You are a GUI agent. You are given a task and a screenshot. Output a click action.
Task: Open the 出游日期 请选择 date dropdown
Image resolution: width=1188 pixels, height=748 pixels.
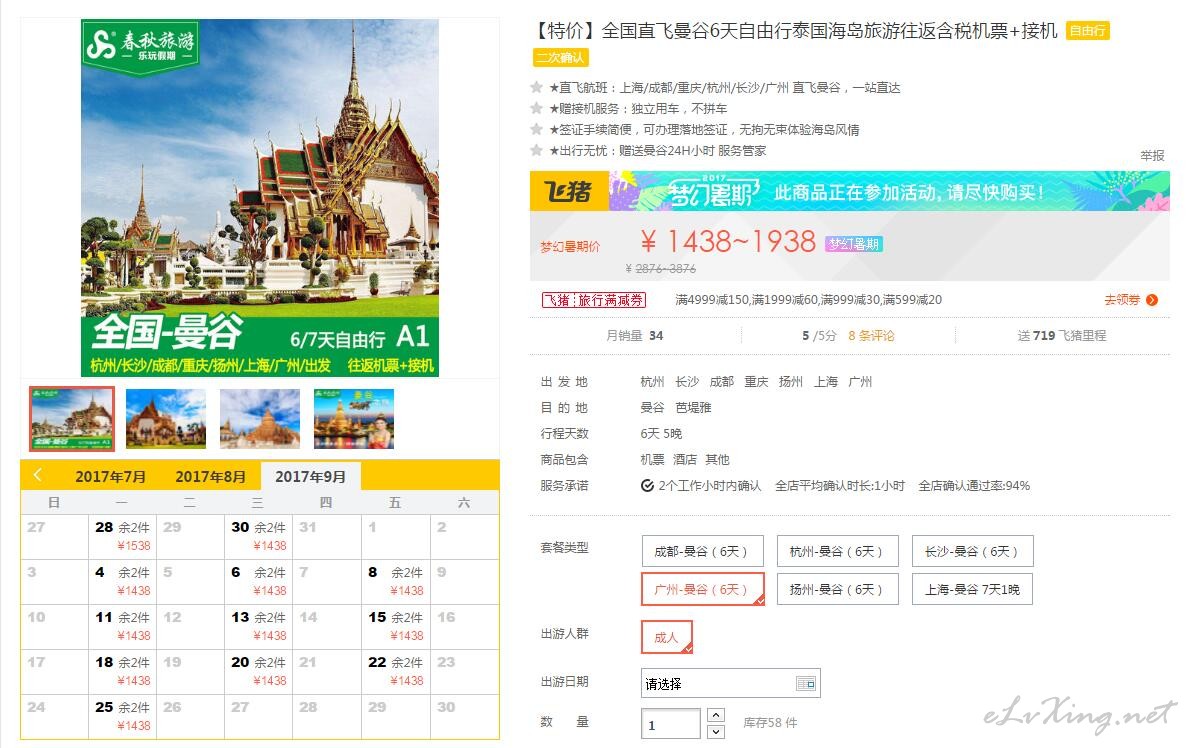coord(730,684)
